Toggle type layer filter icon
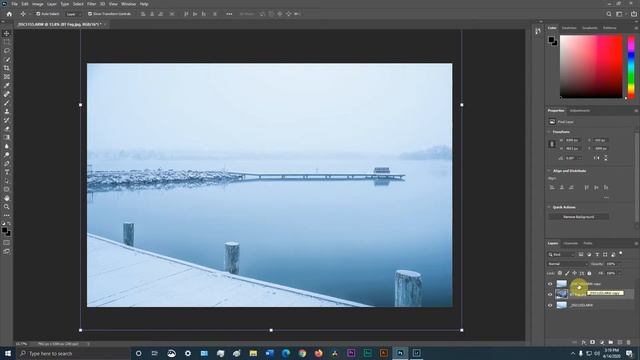This screenshot has height=360, width=640. coord(597,254)
